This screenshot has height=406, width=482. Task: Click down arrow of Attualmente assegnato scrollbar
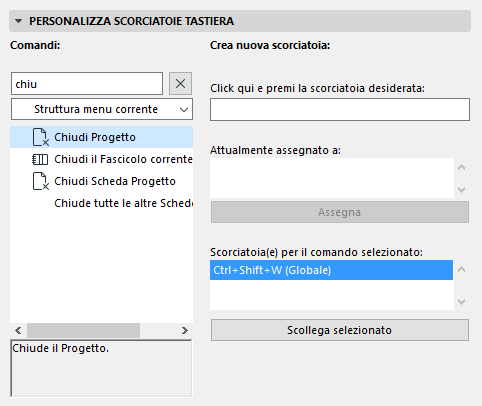(x=462, y=190)
